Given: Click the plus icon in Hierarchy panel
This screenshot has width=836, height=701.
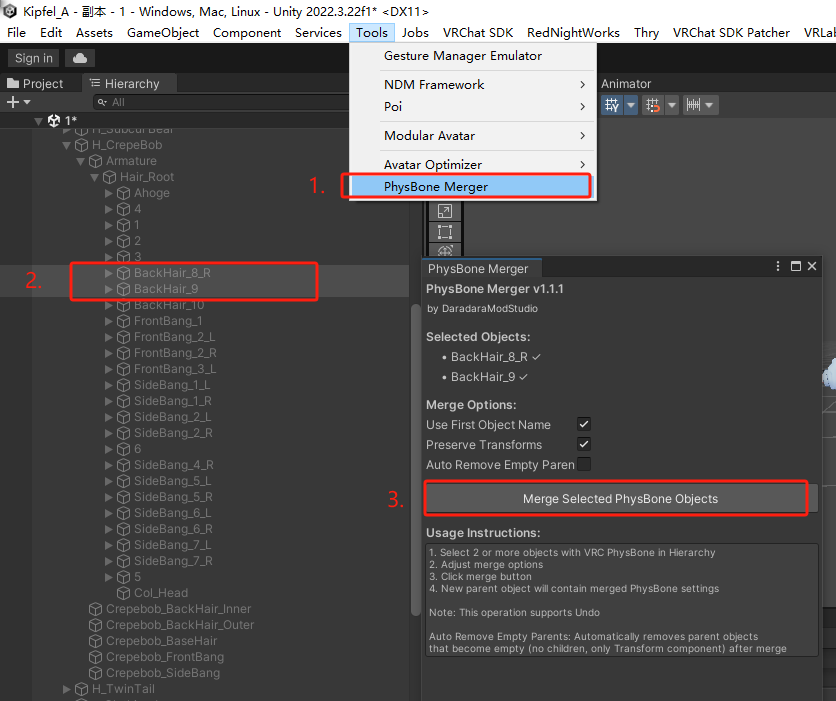Looking at the screenshot, I should pyautogui.click(x=11, y=101).
